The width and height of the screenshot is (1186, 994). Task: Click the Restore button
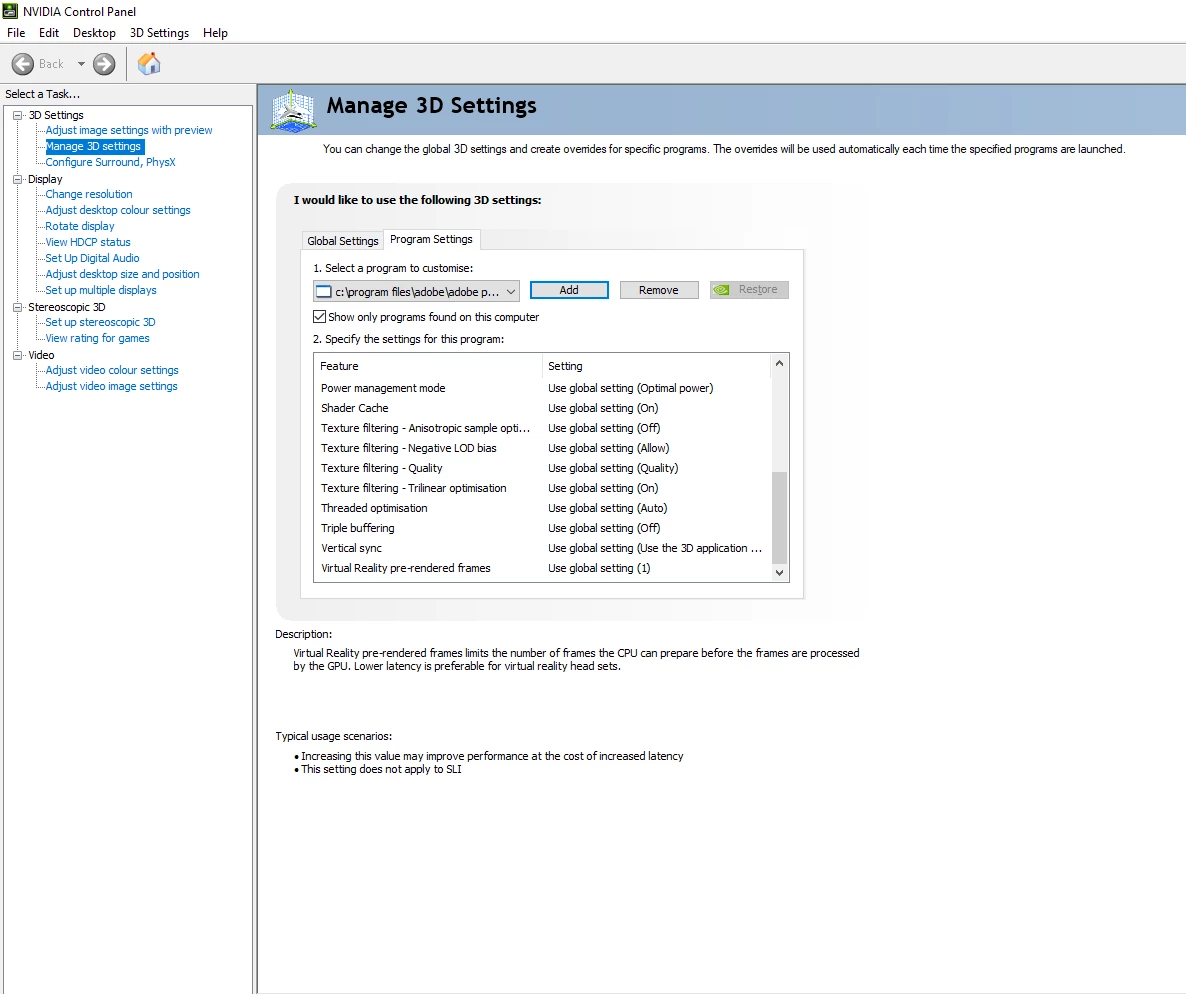(749, 290)
